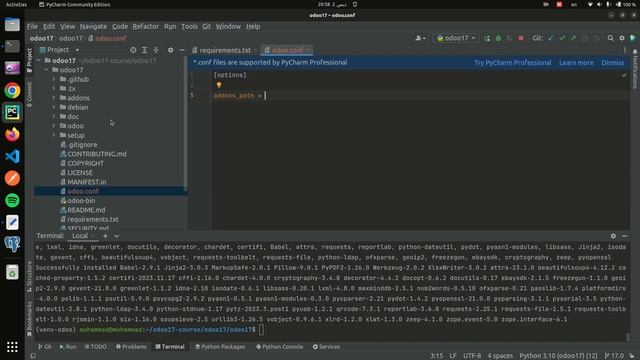Image resolution: width=640 pixels, height=360 pixels.
Task: Open the Python Packages tool tab
Action: tap(220, 347)
